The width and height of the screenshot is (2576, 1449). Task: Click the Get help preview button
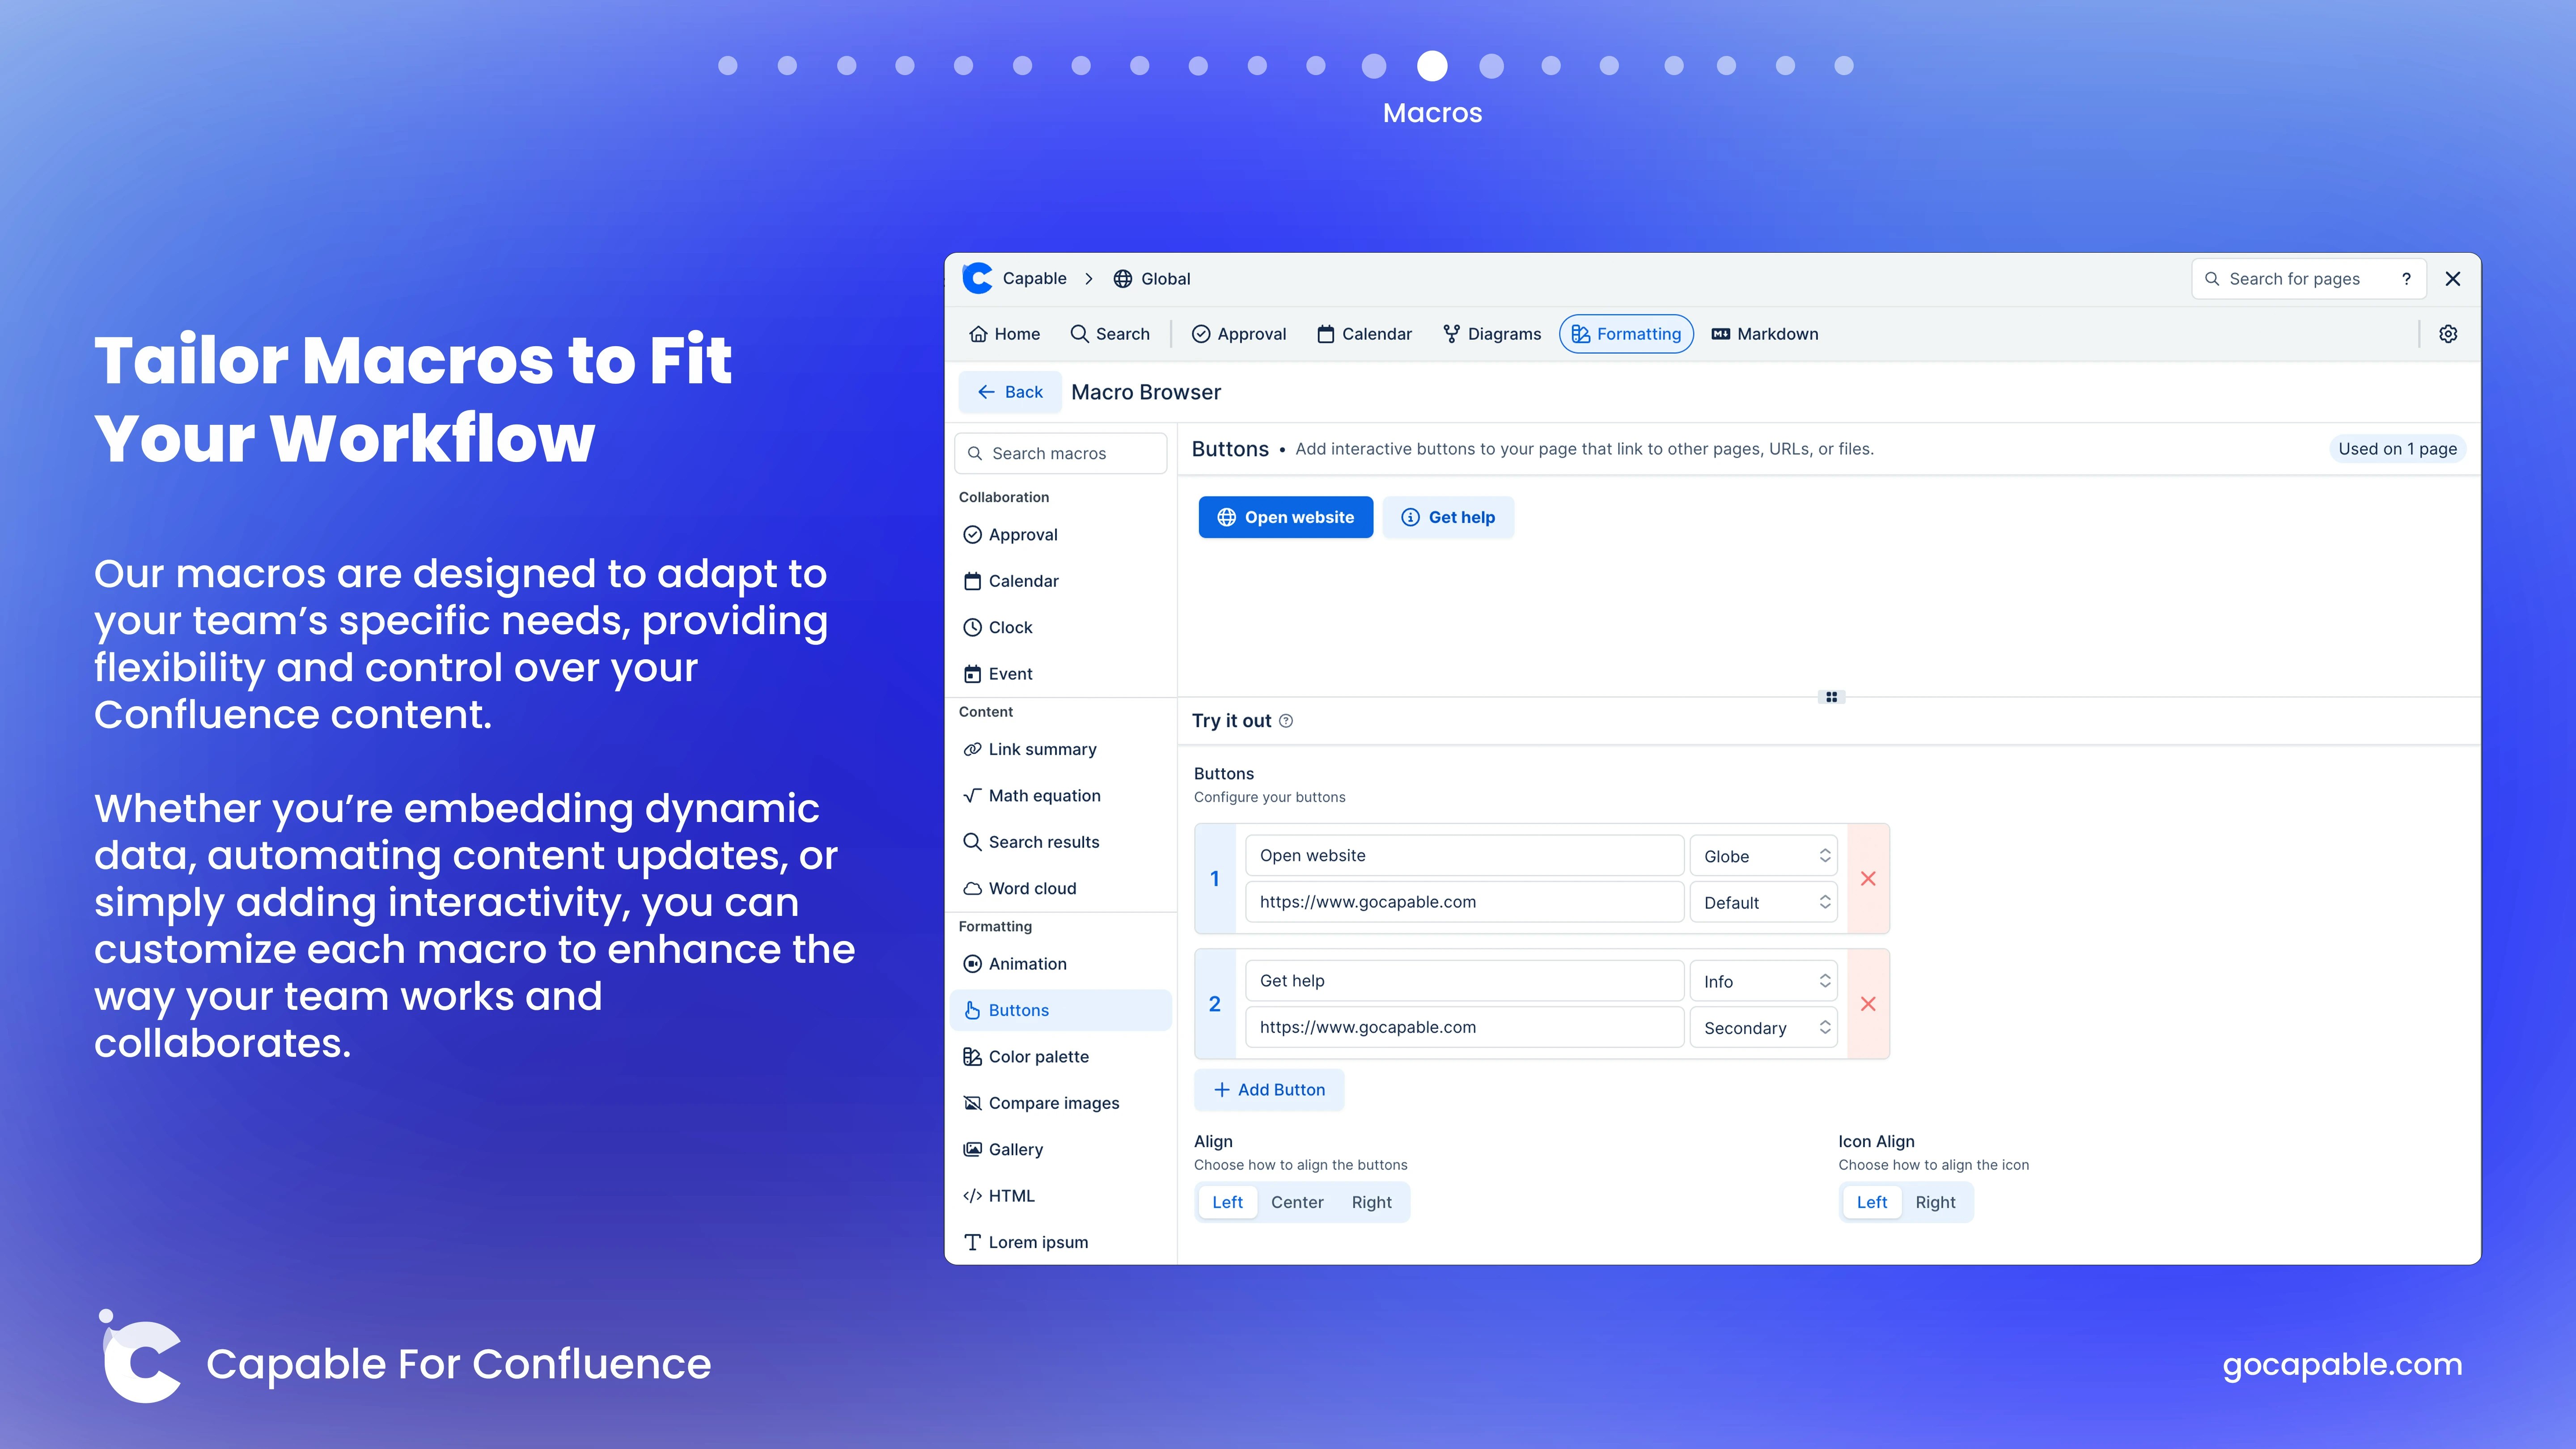pos(1448,517)
